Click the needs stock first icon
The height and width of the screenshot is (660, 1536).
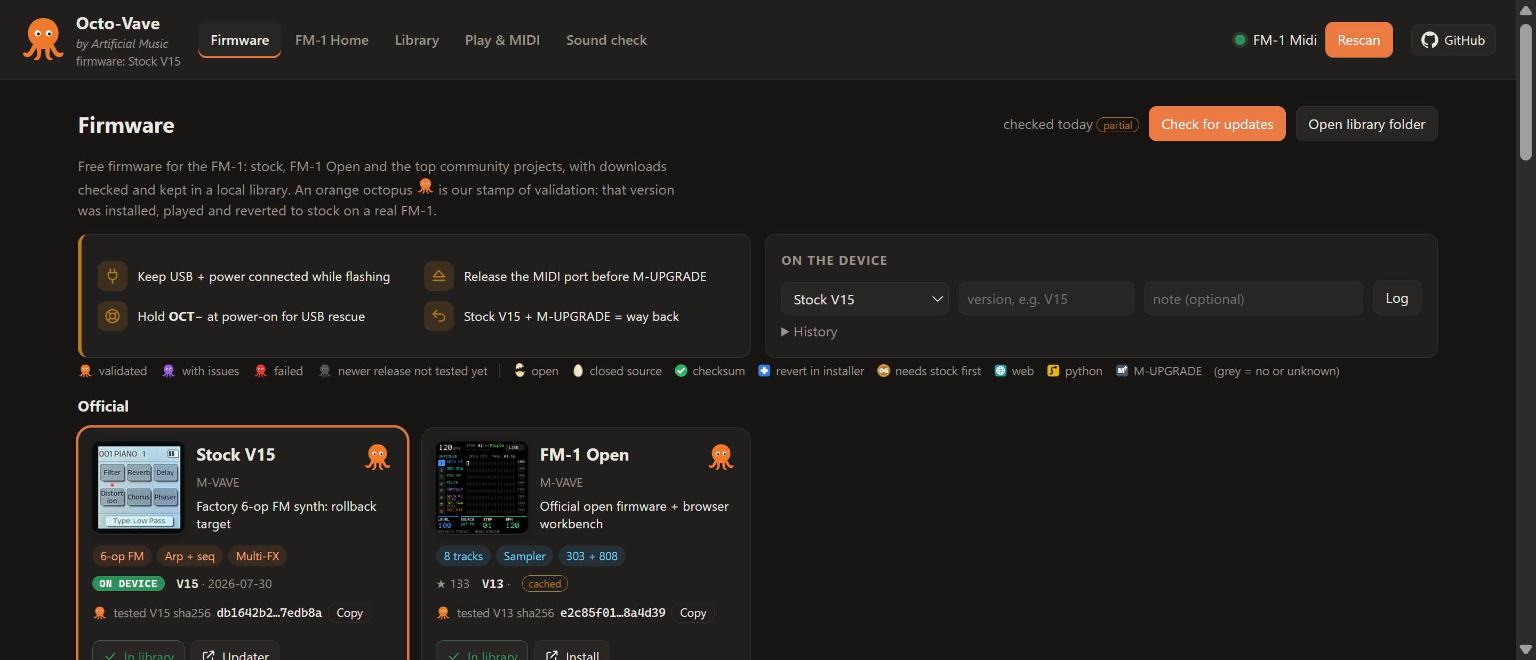(883, 371)
